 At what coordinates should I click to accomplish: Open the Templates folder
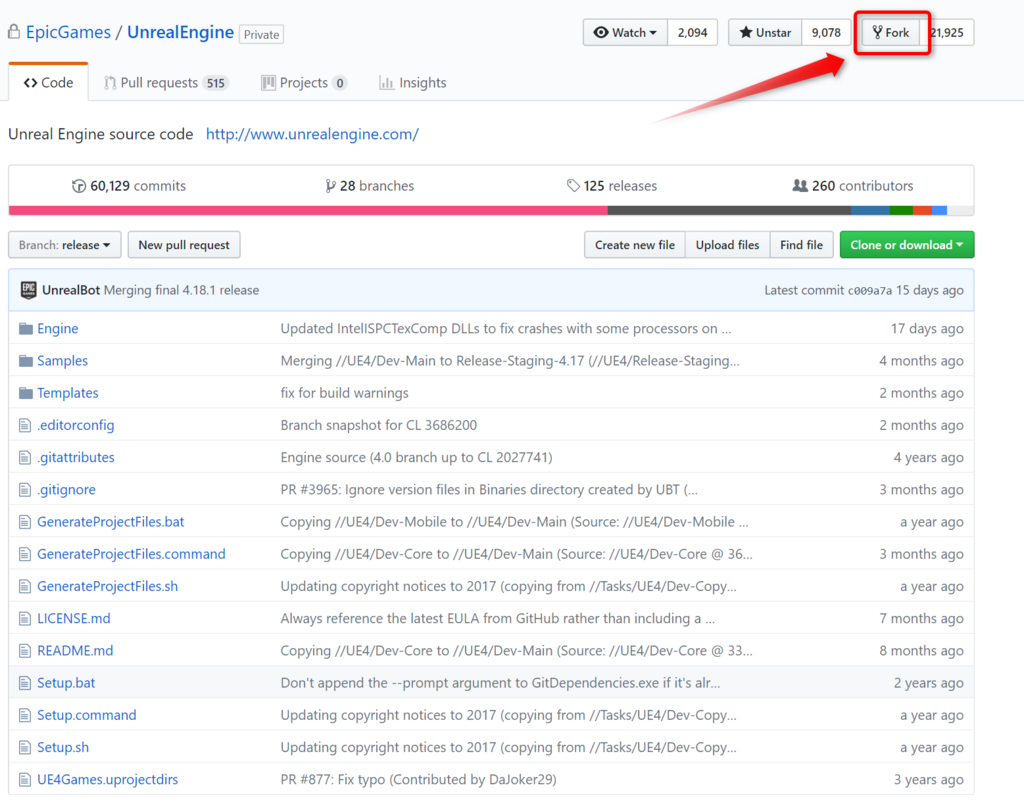[x=67, y=393]
